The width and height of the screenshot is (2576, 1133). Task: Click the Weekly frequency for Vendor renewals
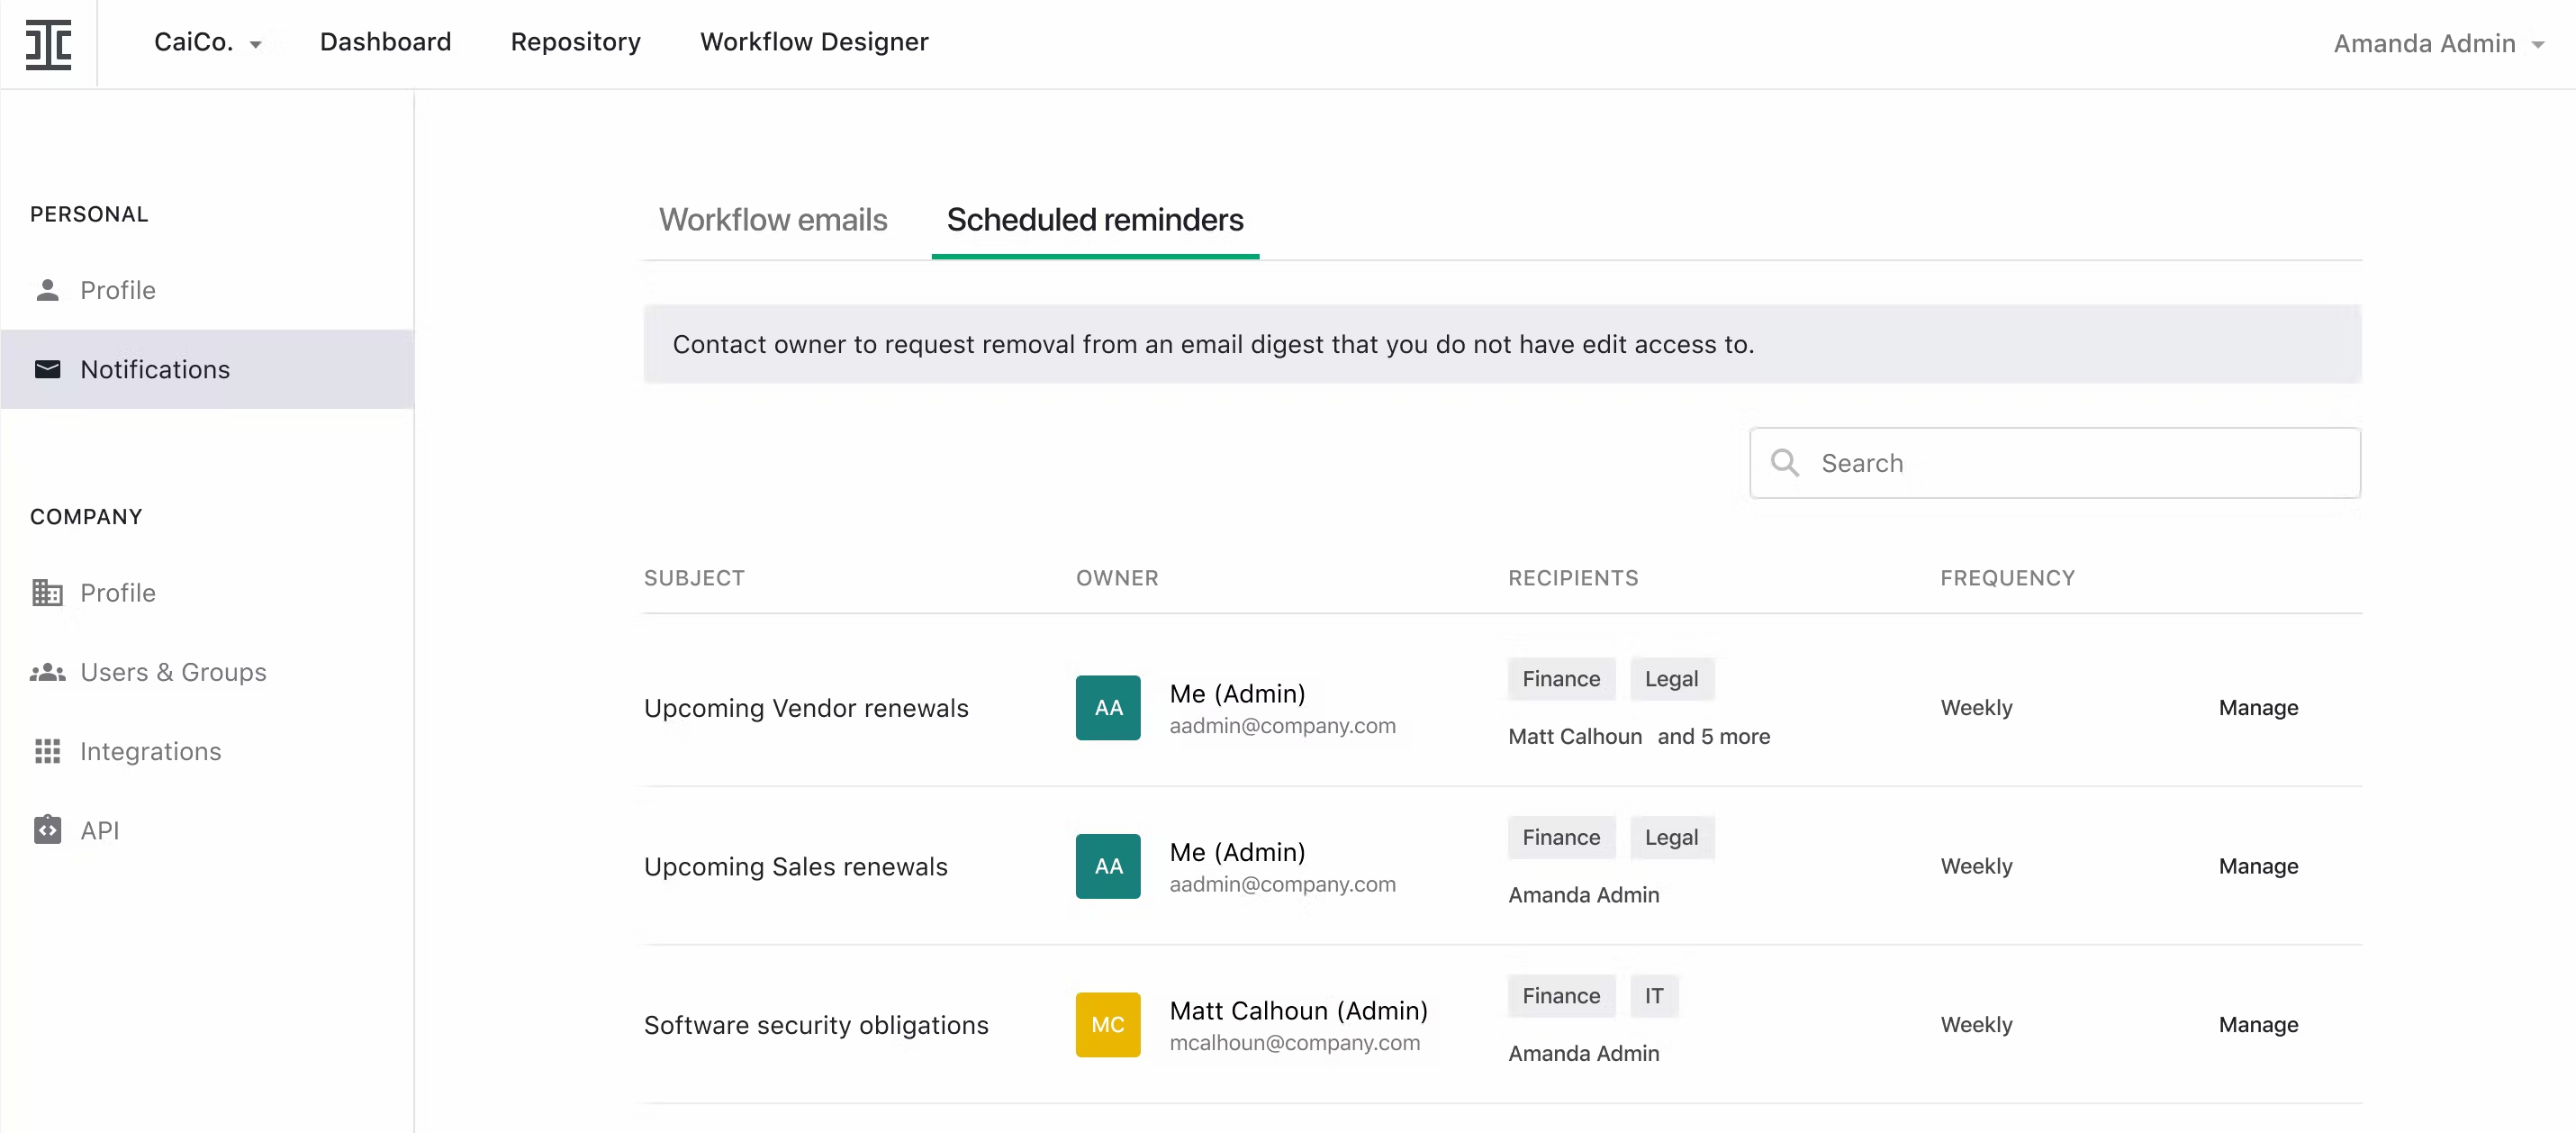point(1976,708)
